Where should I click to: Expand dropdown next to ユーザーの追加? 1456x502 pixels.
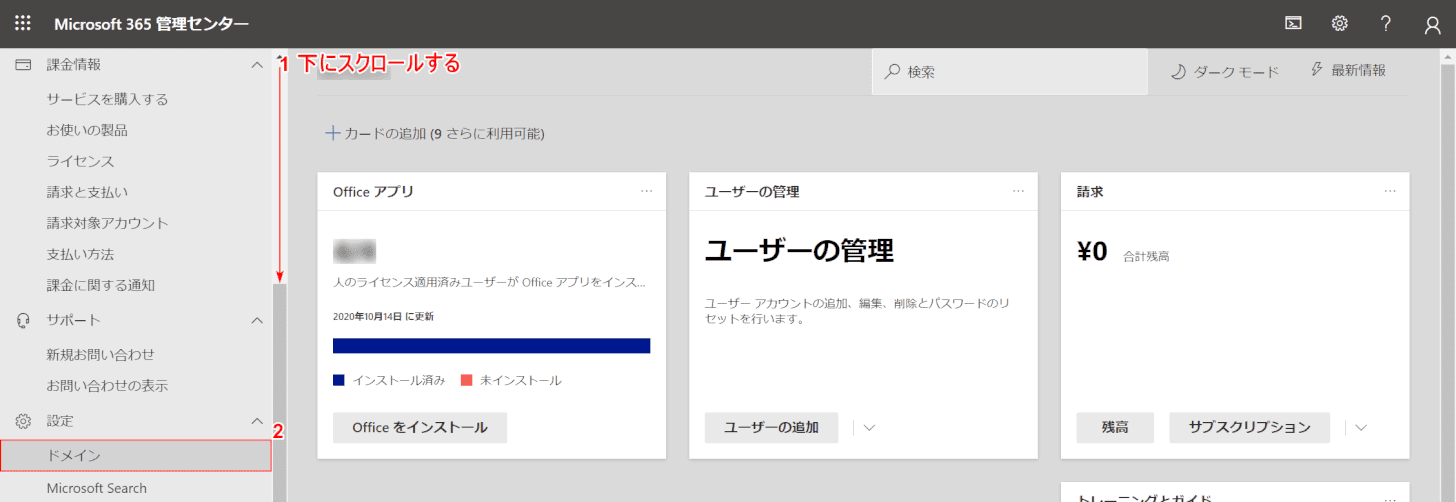click(869, 428)
